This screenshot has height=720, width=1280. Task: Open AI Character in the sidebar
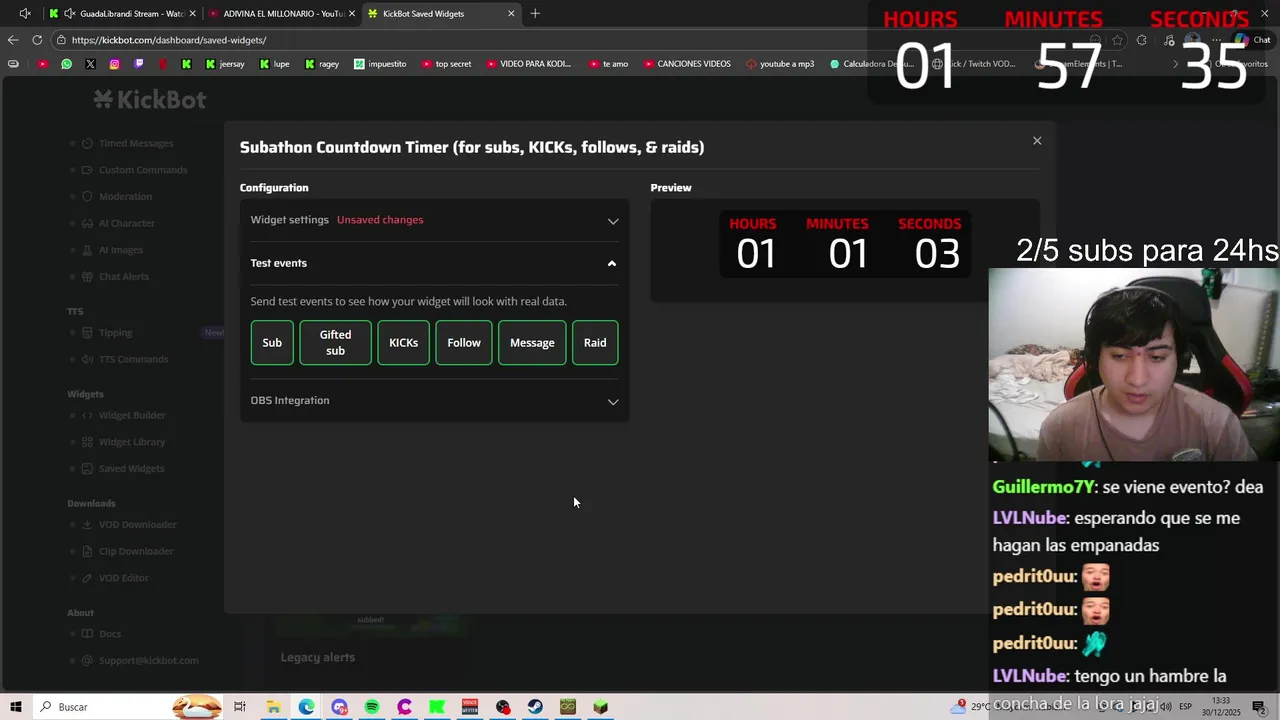126,223
